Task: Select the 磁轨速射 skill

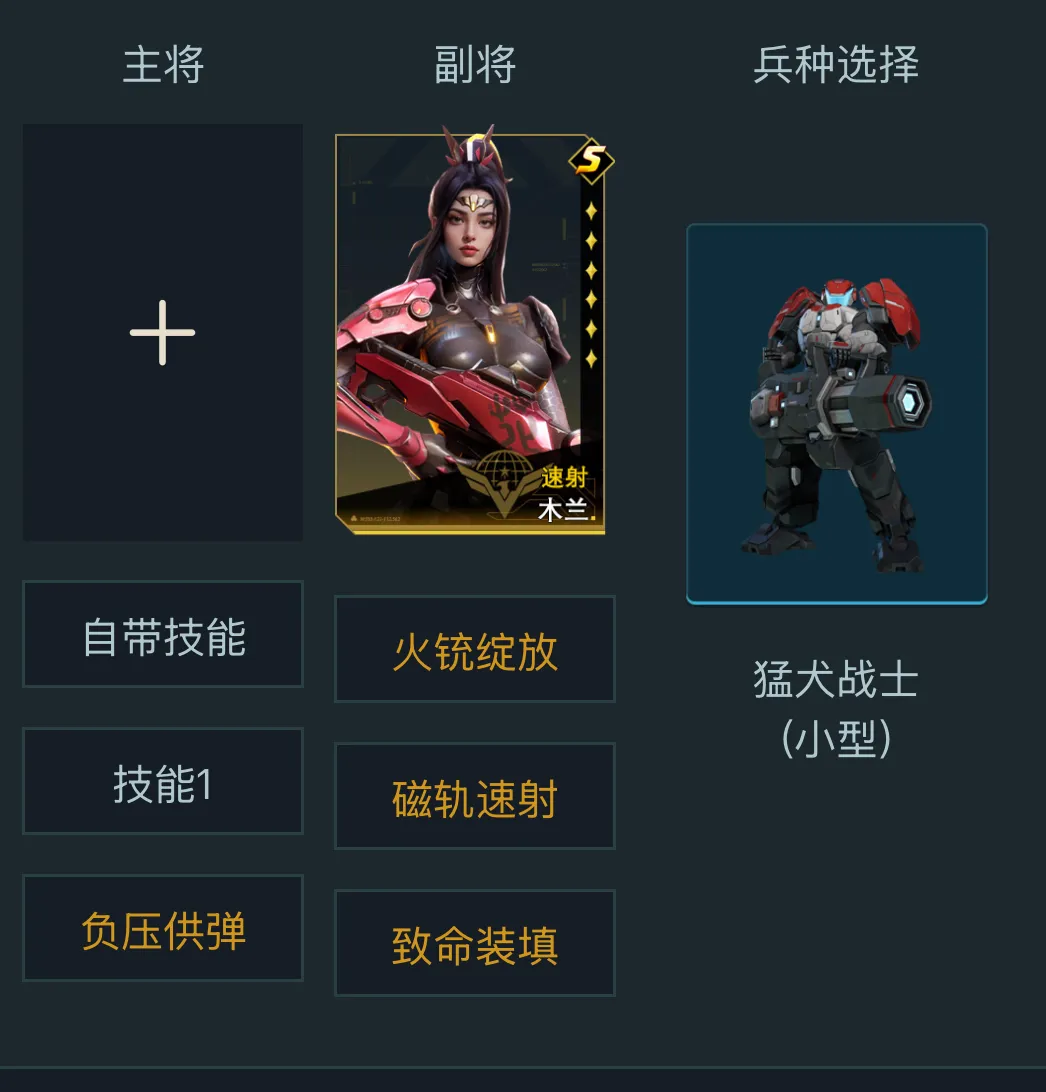Action: (475, 796)
